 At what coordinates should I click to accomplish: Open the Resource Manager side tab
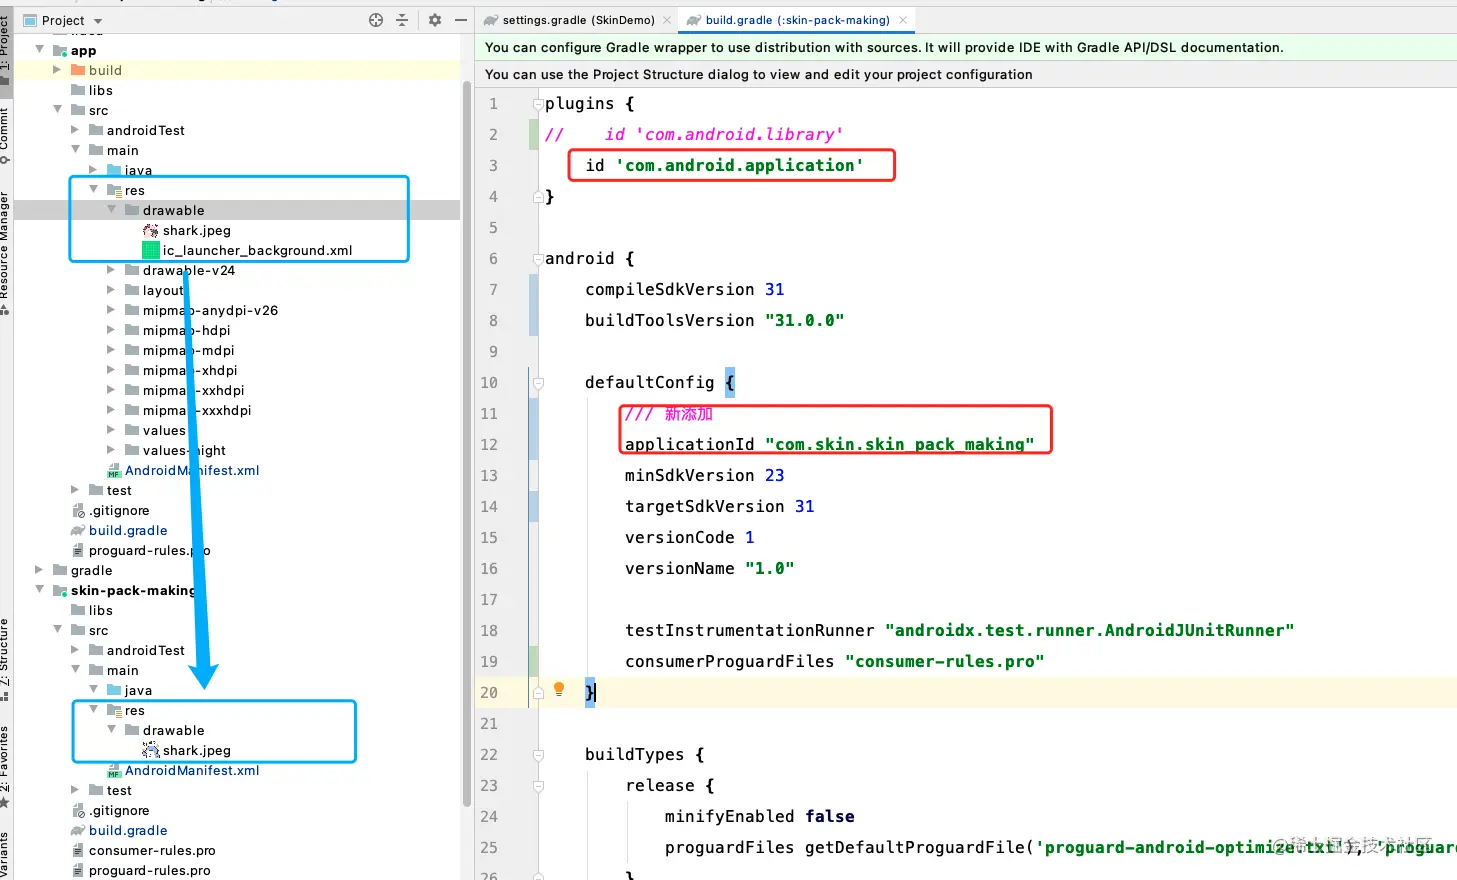(x=5, y=254)
